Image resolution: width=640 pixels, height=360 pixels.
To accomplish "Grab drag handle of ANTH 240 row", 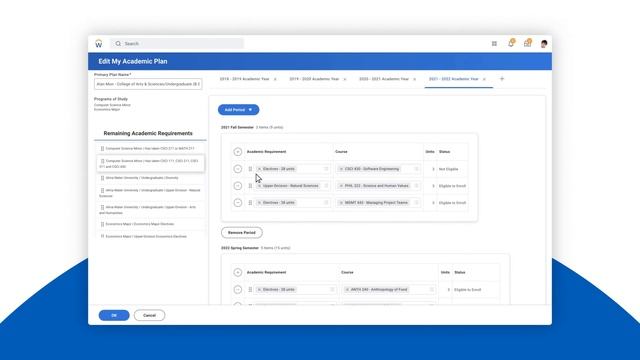I will [250, 289].
